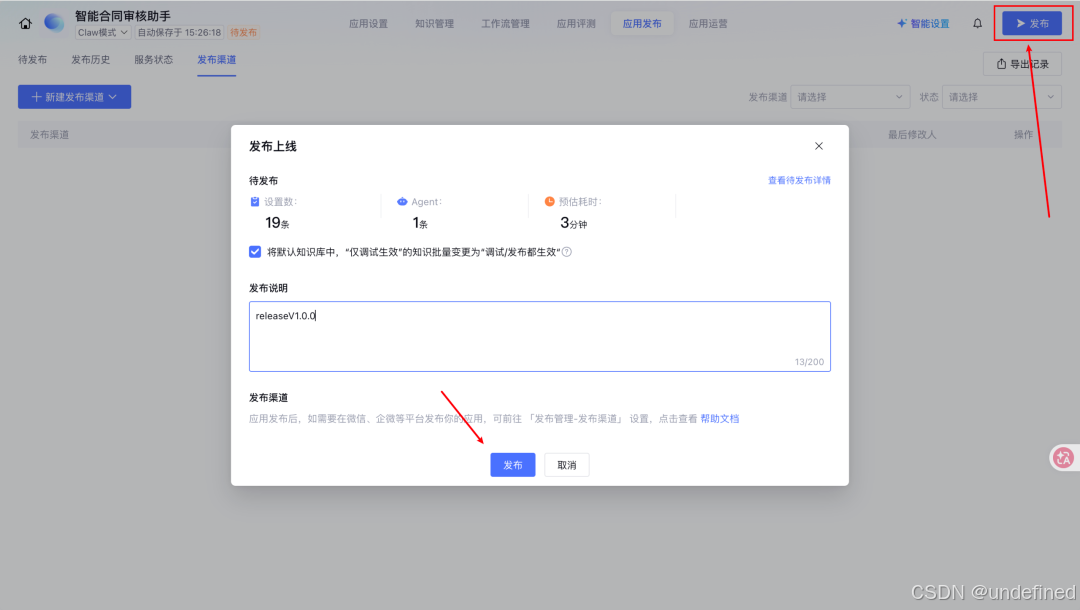Go to home via house icon
Viewport: 1080px width, 610px height.
(x=25, y=23)
